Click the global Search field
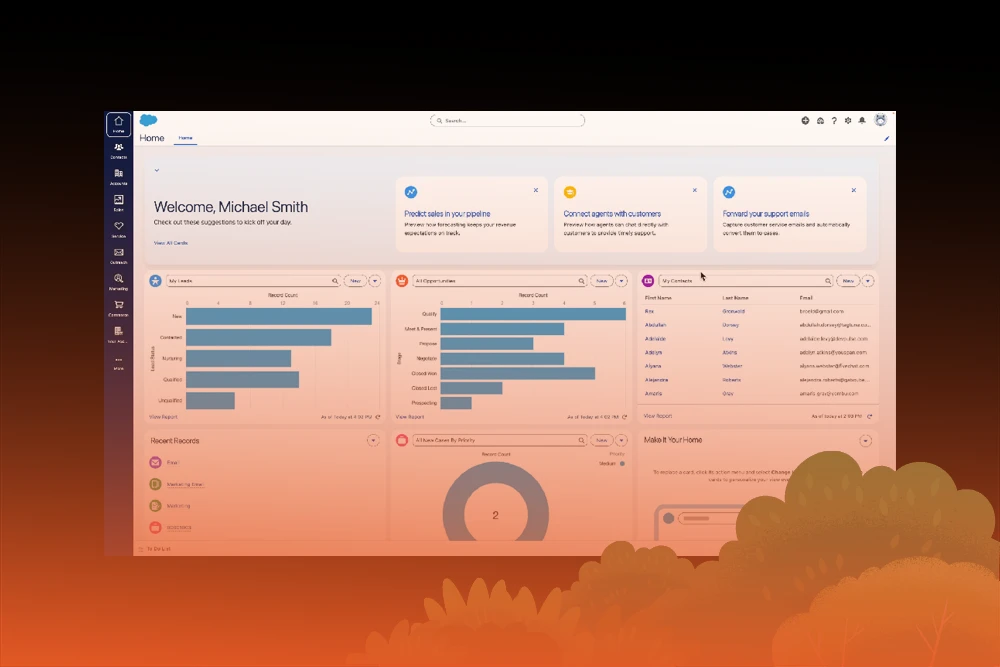This screenshot has width=1000, height=667. [507, 121]
